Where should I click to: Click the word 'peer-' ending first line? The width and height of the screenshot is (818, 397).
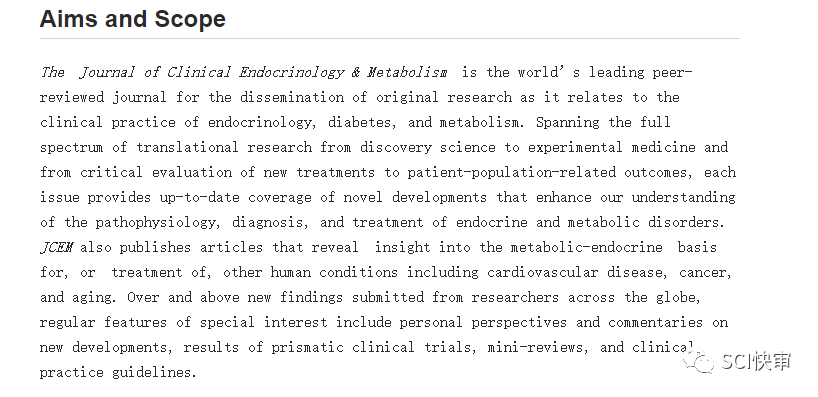coord(672,73)
